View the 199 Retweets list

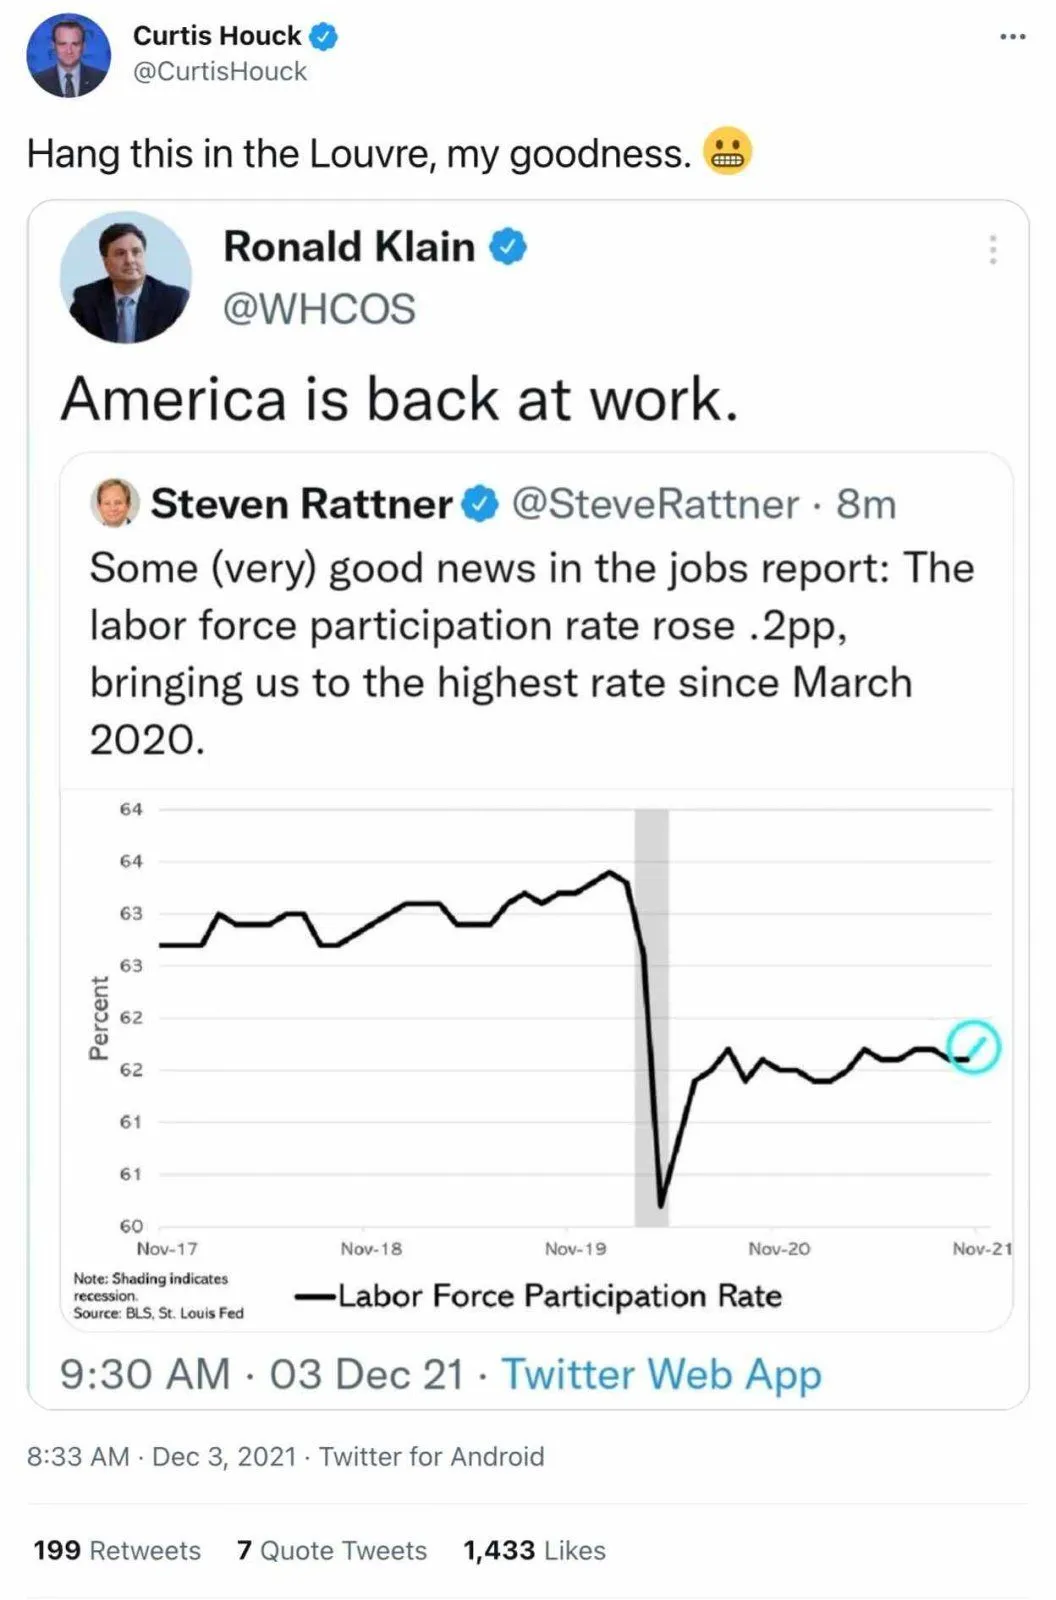pos(117,1550)
